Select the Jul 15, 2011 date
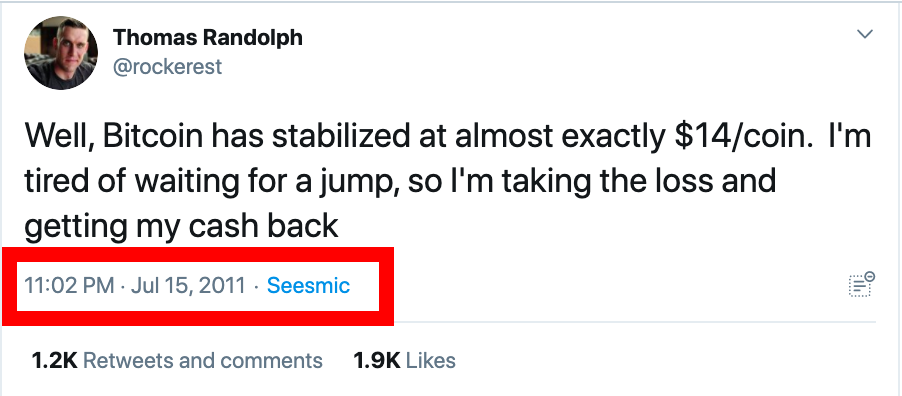The width and height of the screenshot is (902, 396). tap(188, 285)
